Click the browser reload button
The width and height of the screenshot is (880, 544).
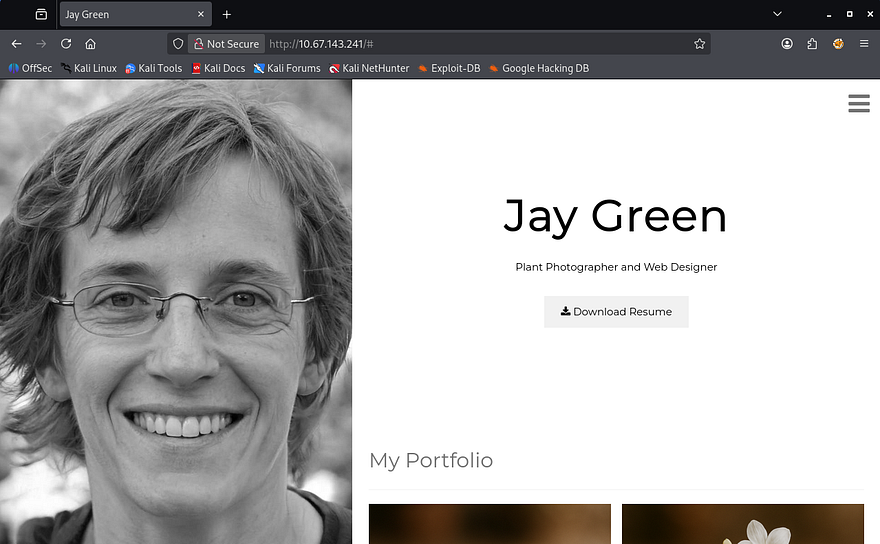(66, 44)
